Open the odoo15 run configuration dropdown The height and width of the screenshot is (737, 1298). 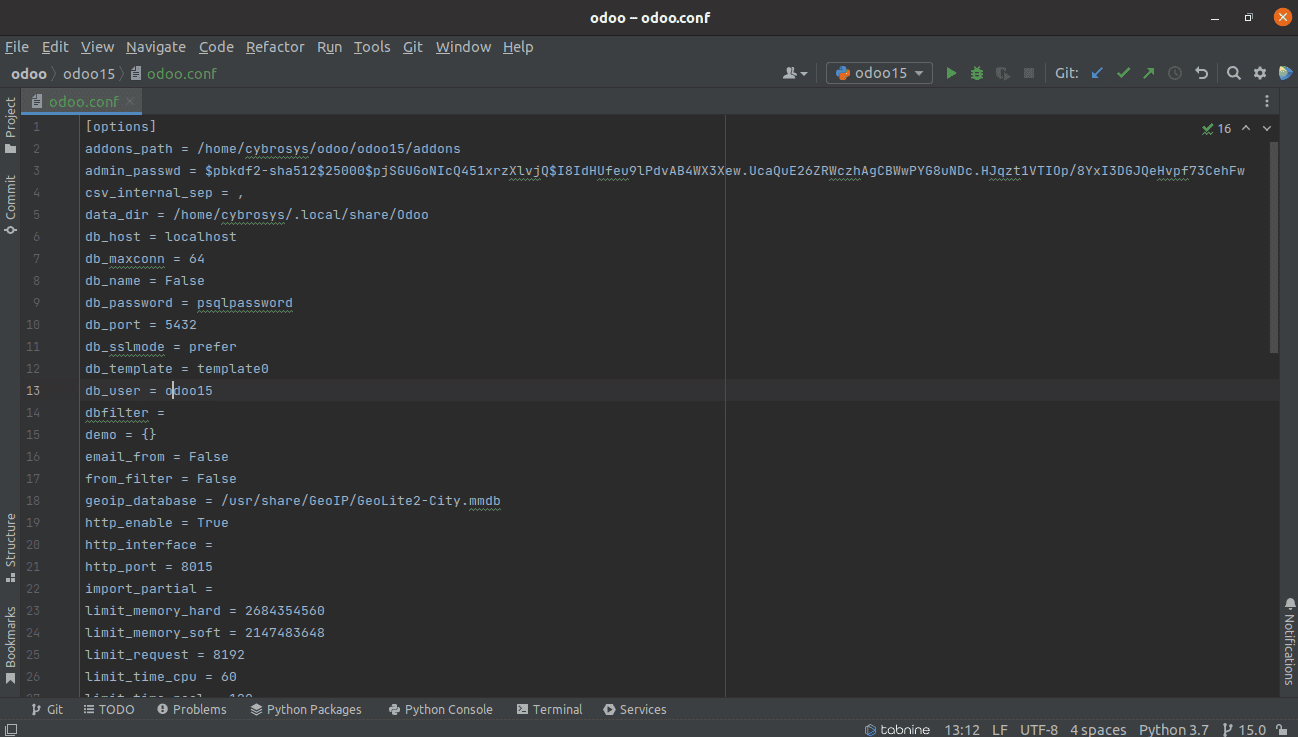880,73
